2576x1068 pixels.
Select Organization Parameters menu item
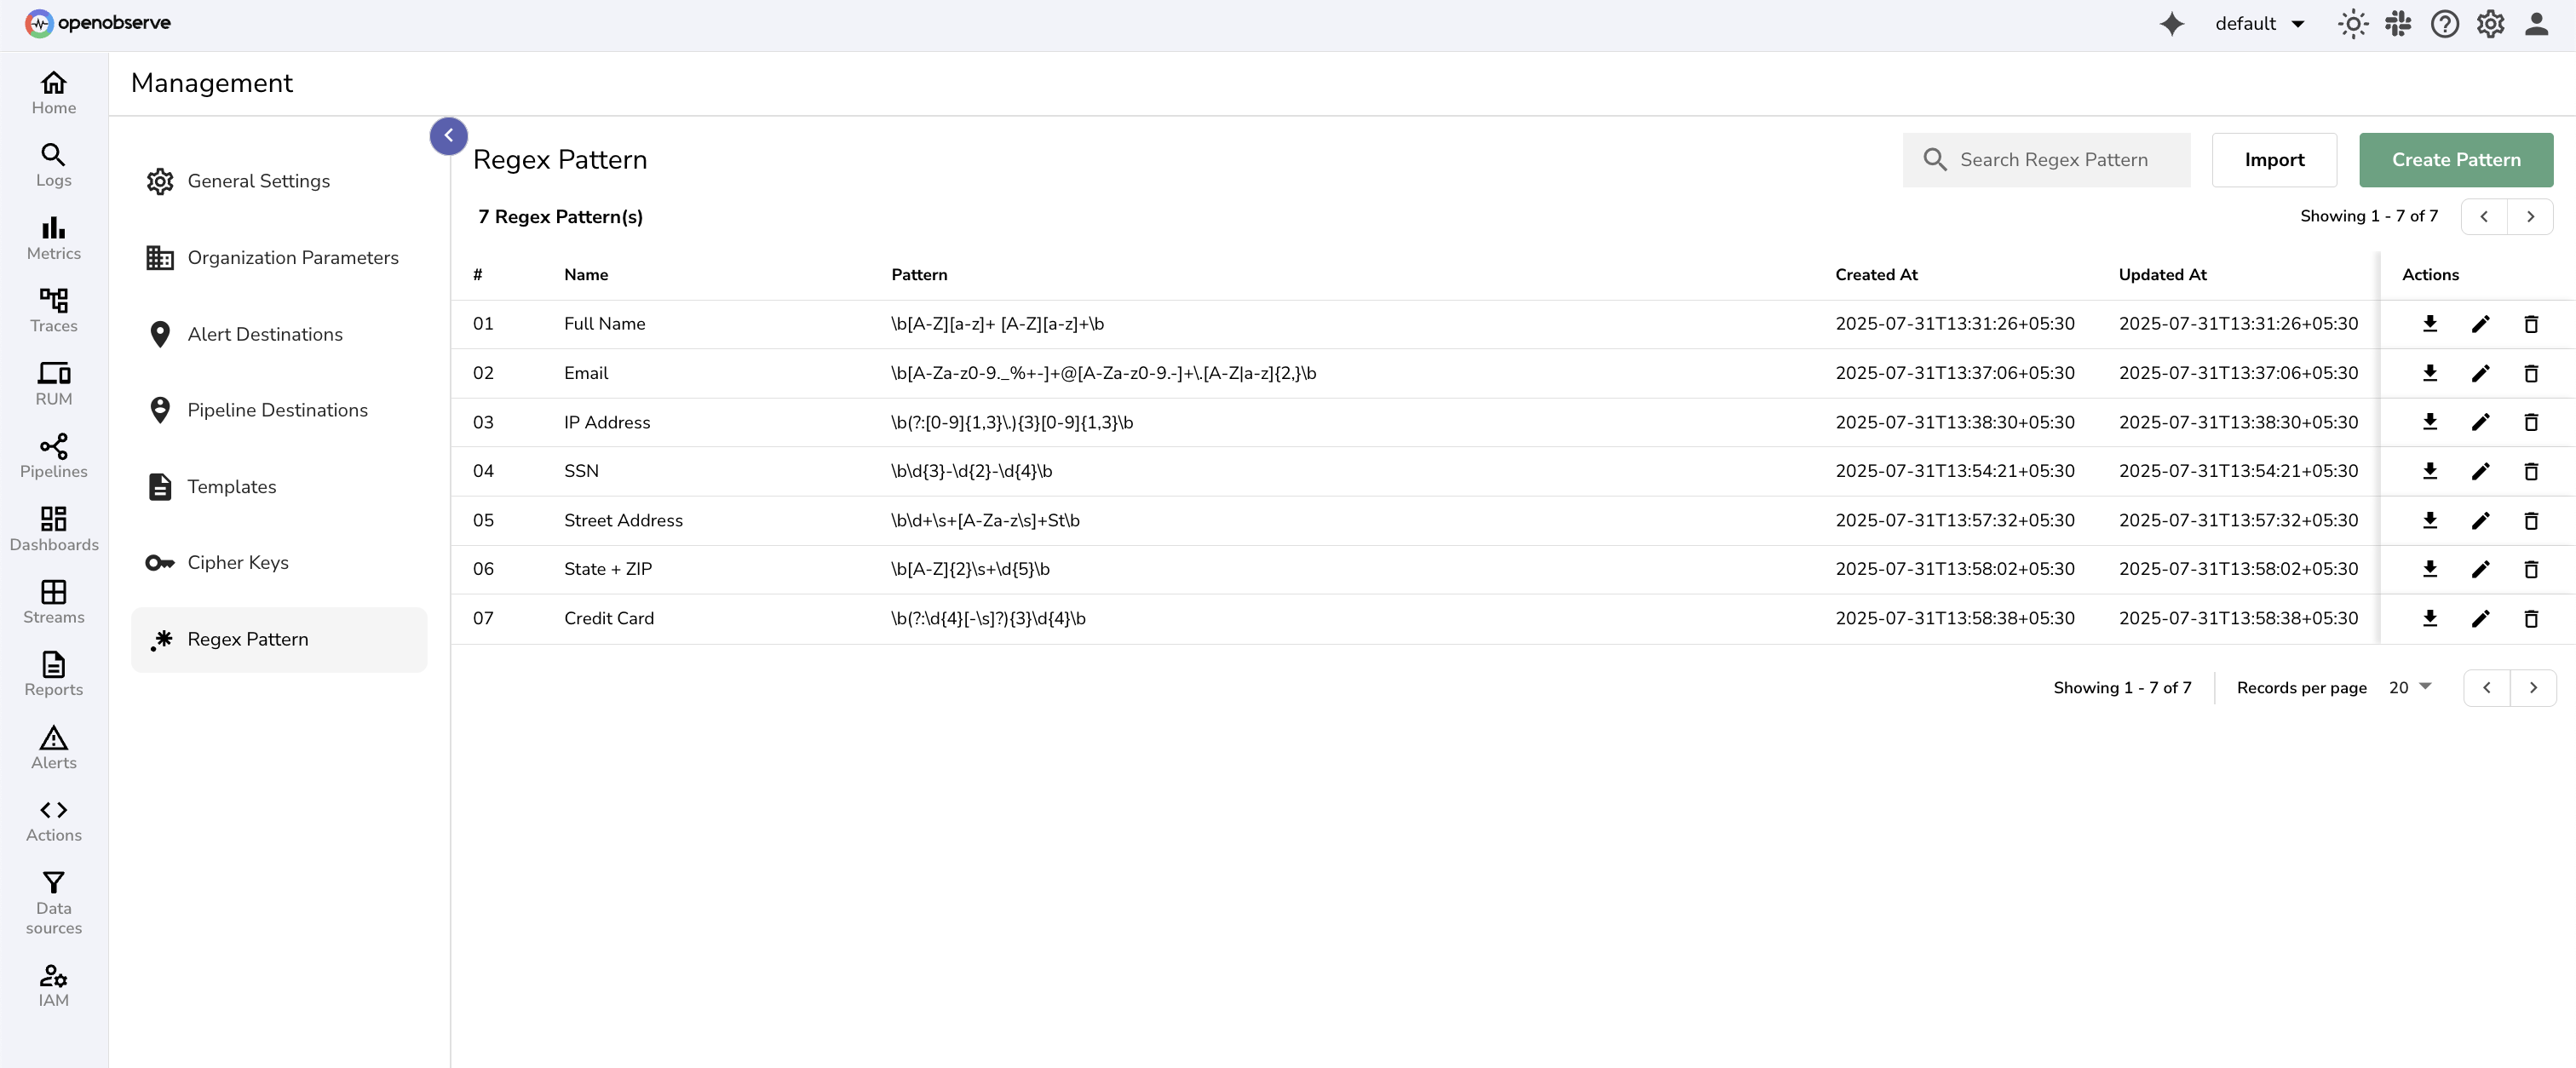[x=279, y=258]
